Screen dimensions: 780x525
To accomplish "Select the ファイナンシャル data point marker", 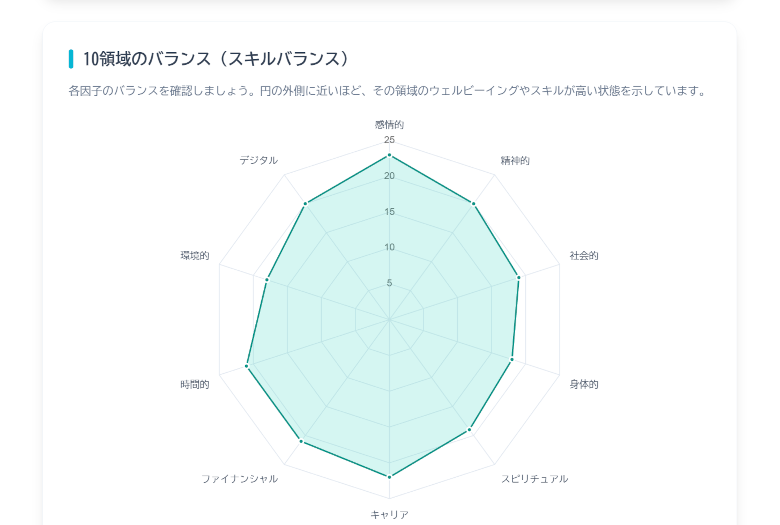I will point(301,441).
